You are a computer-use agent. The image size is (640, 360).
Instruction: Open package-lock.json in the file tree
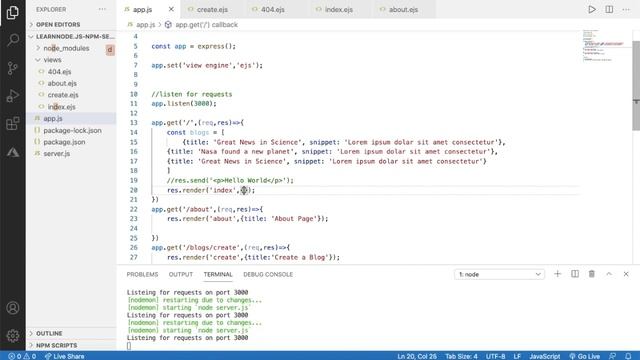click(72, 131)
